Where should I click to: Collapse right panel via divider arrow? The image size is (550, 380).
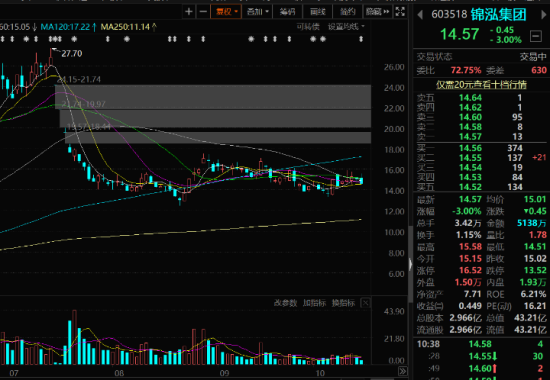410,264
